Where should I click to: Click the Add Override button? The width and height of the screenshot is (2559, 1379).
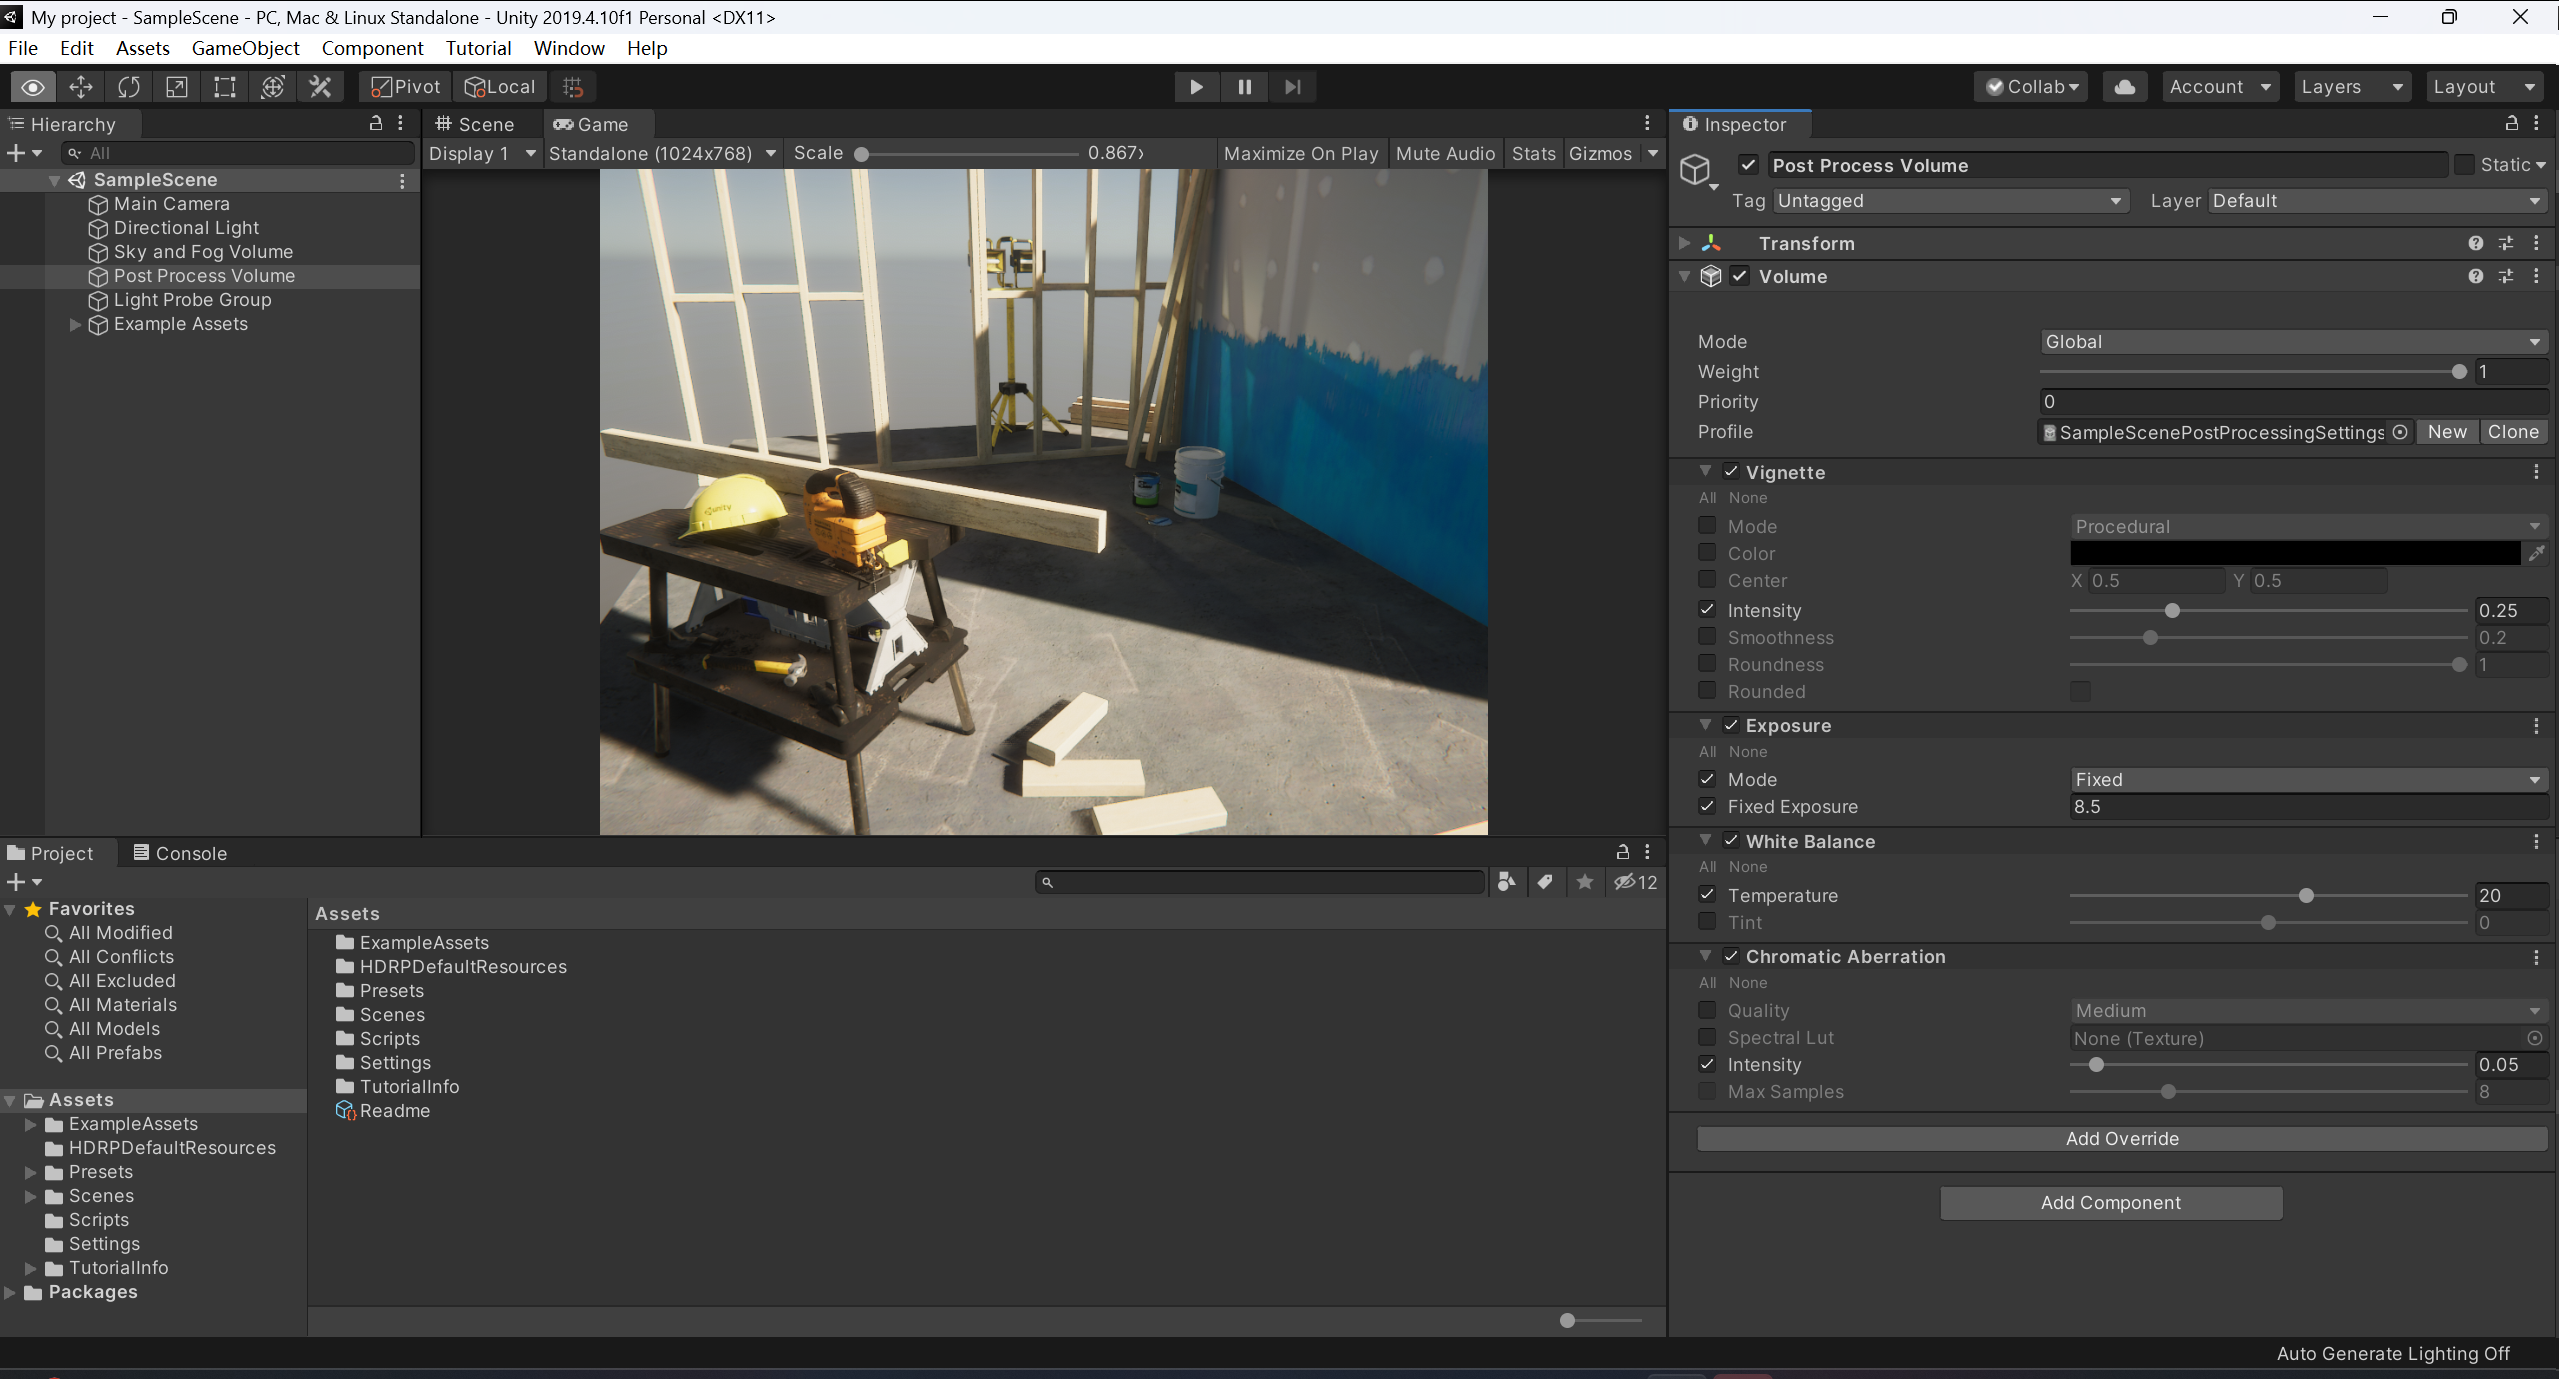coord(2121,1138)
